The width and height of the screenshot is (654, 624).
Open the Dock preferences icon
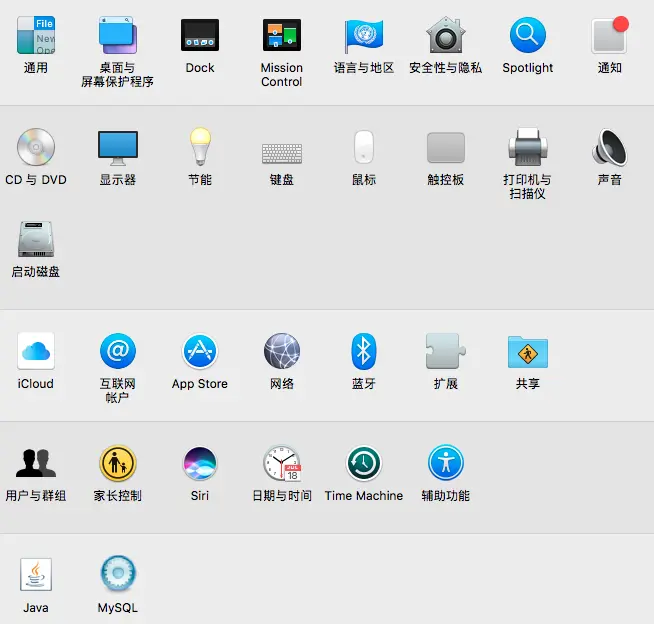200,35
